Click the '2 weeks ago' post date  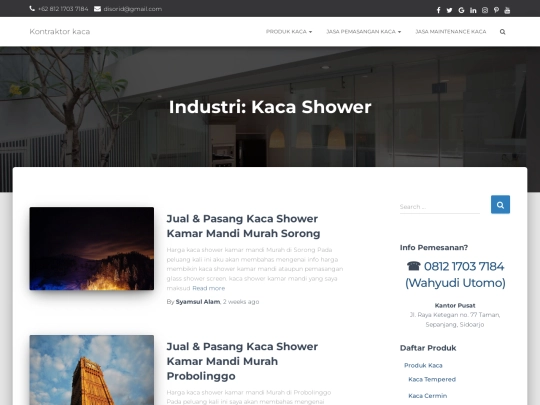[x=241, y=302]
